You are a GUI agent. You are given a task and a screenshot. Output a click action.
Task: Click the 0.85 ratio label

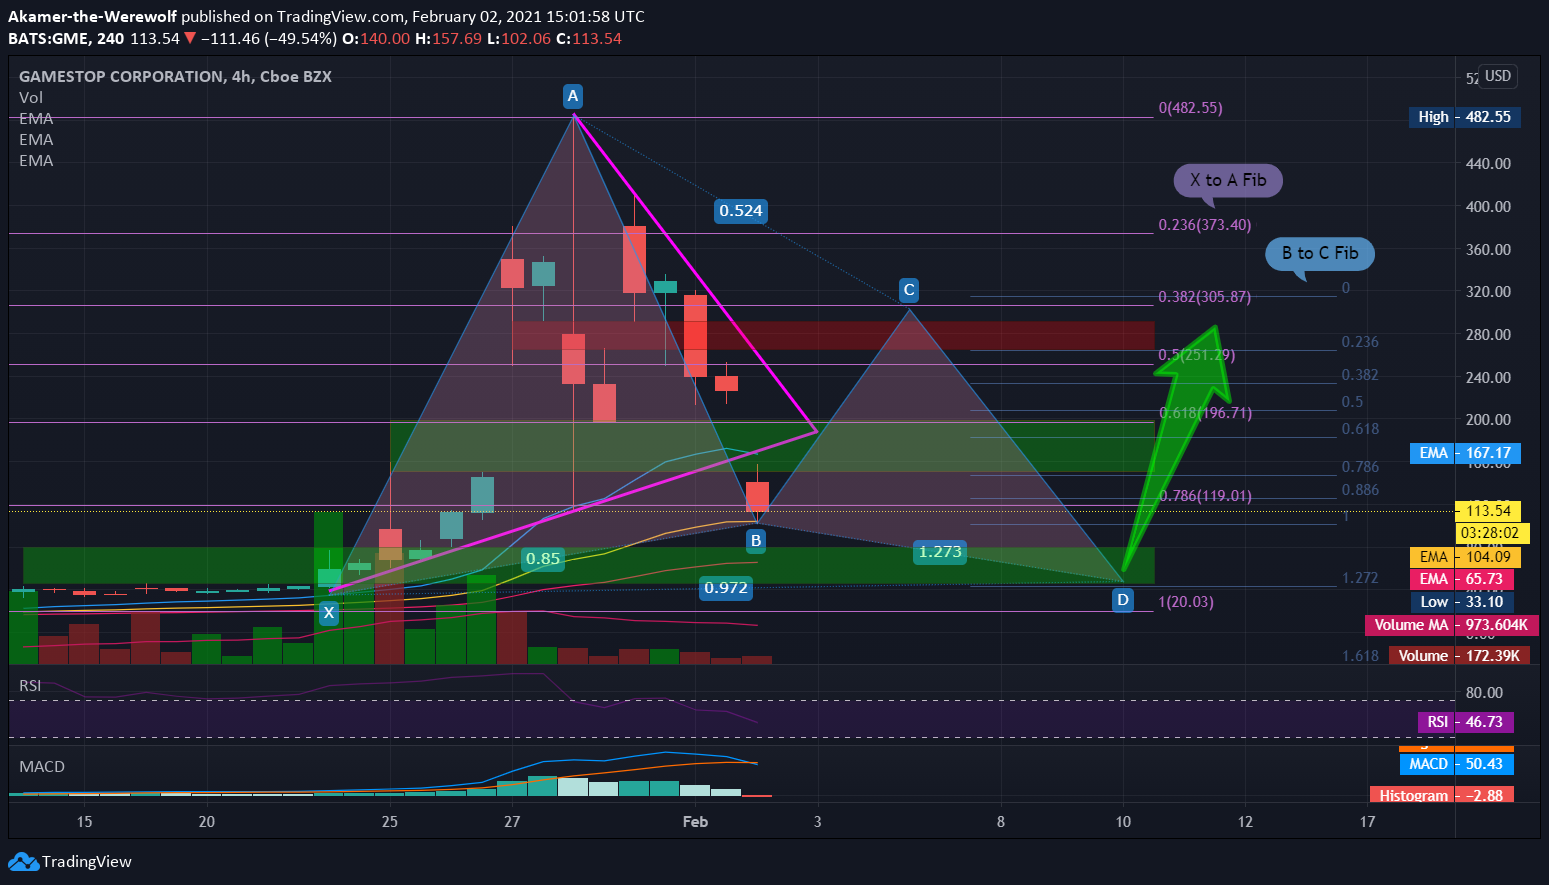543,559
